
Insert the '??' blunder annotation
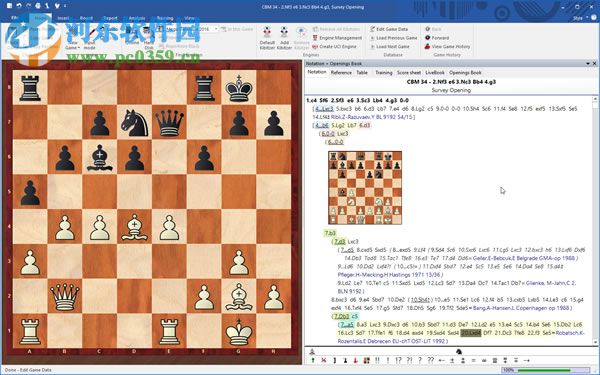click(431, 360)
